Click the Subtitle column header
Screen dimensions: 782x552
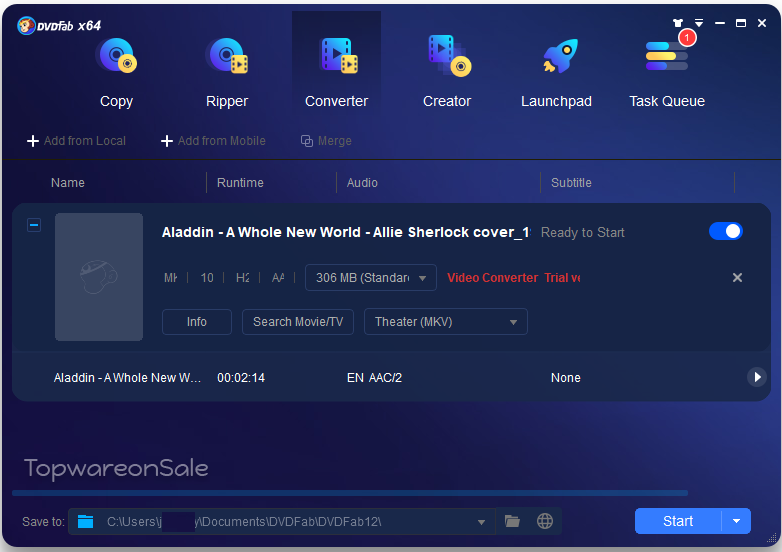571,183
